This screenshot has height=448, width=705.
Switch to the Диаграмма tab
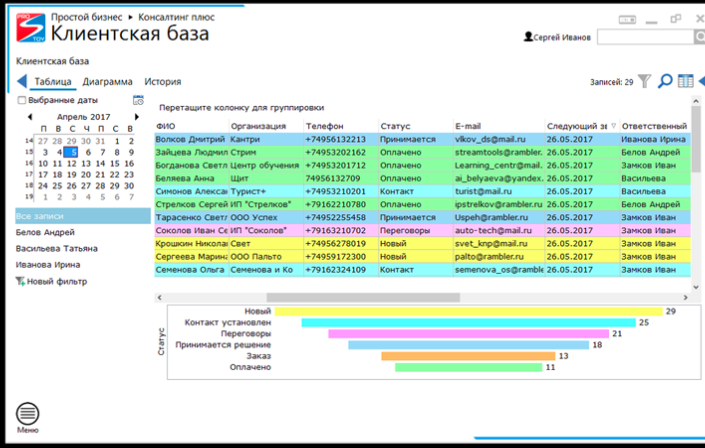point(107,82)
